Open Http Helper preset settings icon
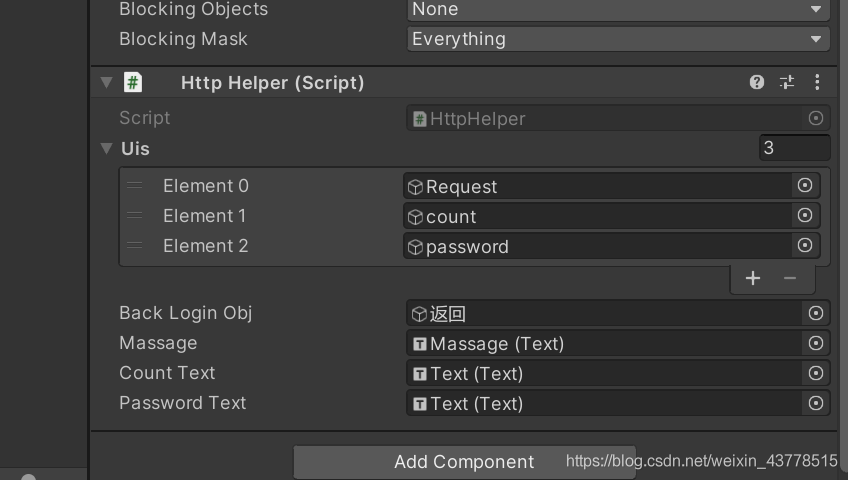Image resolution: width=848 pixels, height=480 pixels. (x=787, y=83)
